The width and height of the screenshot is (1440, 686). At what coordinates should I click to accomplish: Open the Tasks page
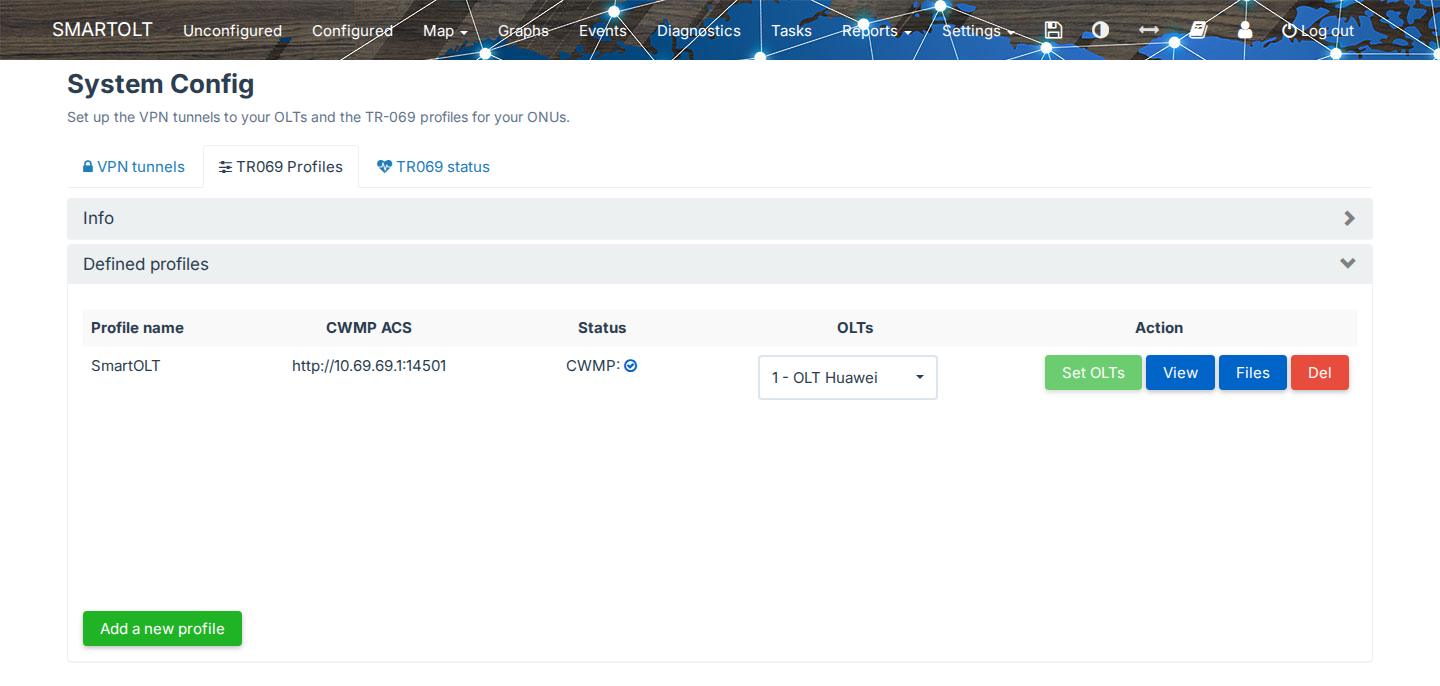pyautogui.click(x=791, y=31)
